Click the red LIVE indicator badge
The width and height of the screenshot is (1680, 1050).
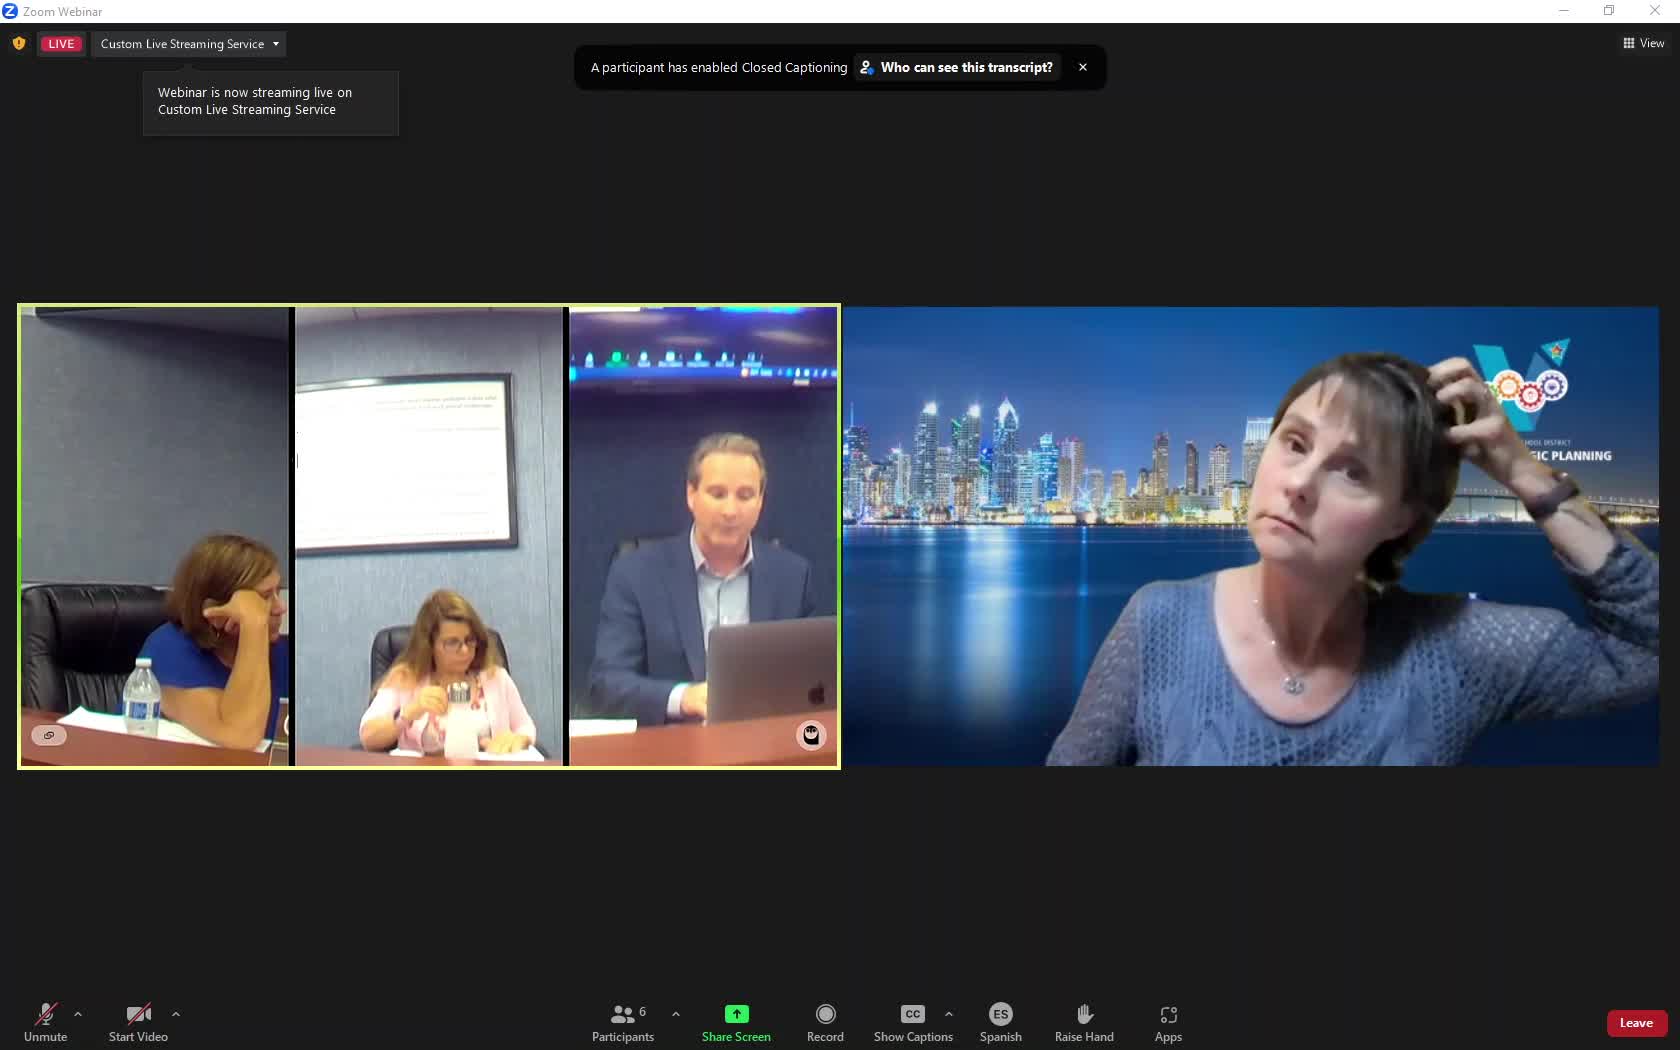(61, 44)
